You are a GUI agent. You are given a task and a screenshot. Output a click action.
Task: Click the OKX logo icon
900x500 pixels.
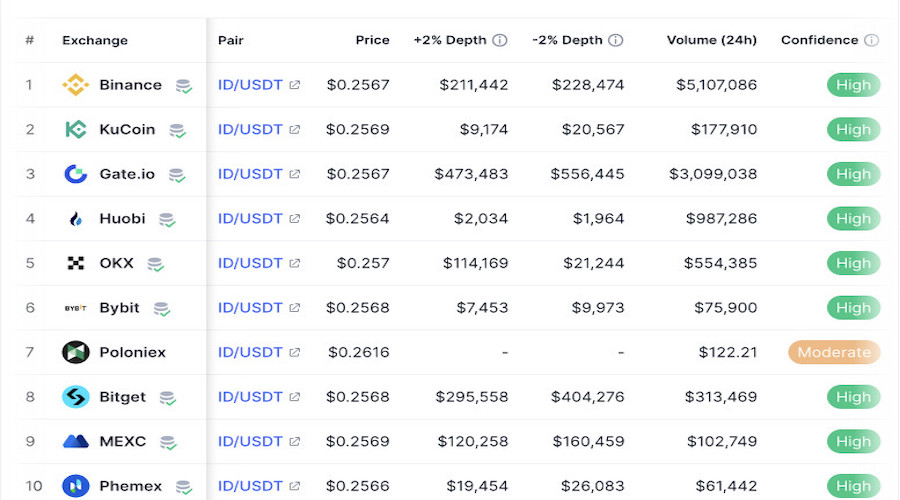[76, 263]
